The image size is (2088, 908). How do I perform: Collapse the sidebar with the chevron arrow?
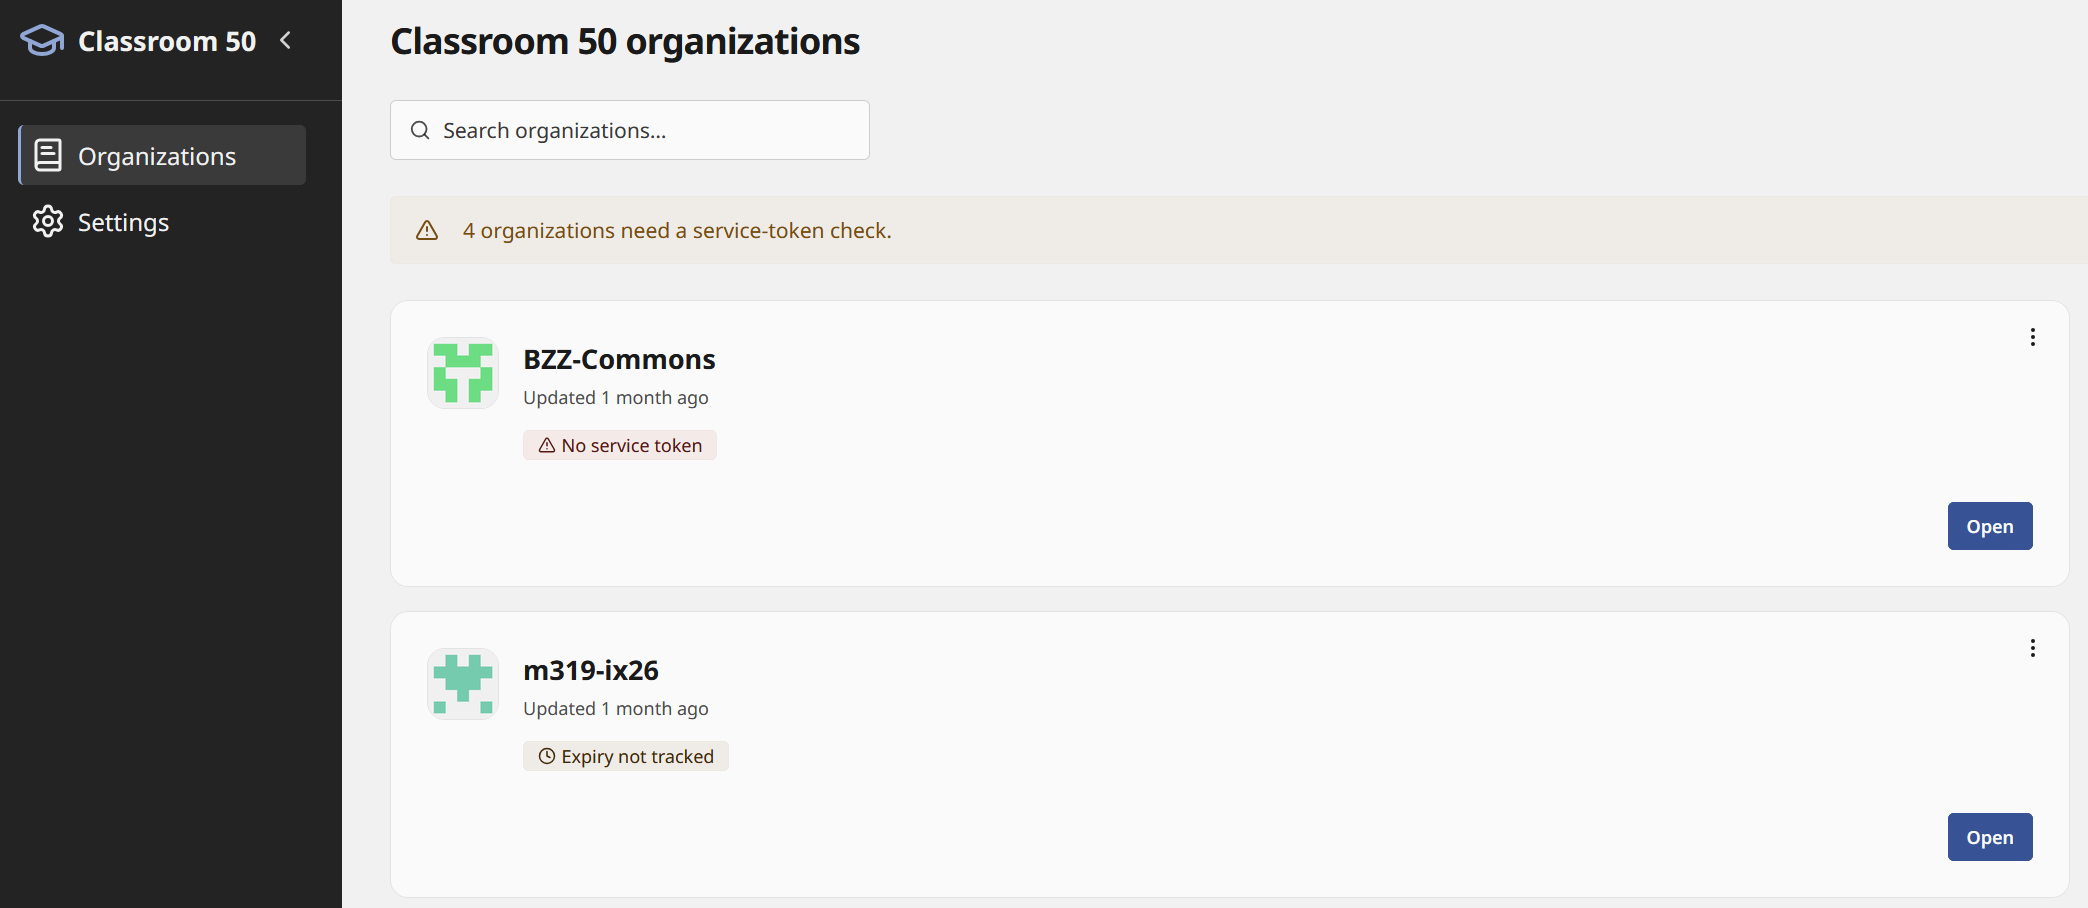(286, 40)
